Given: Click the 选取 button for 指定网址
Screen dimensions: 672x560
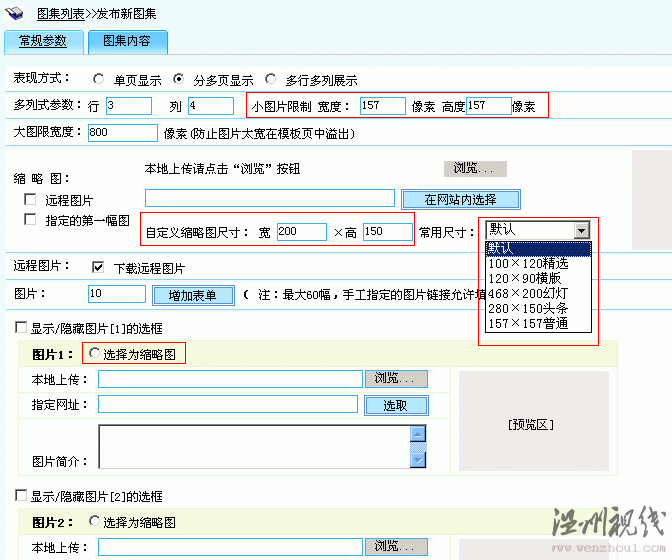Looking at the screenshot, I should coord(395,405).
